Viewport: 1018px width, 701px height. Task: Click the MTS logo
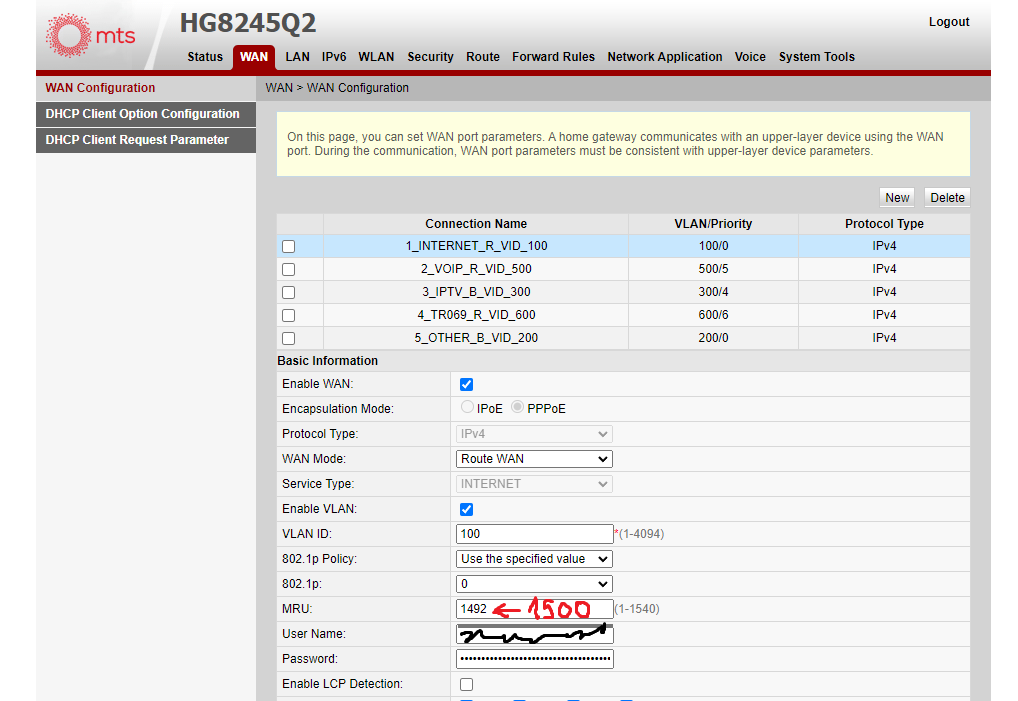point(90,35)
